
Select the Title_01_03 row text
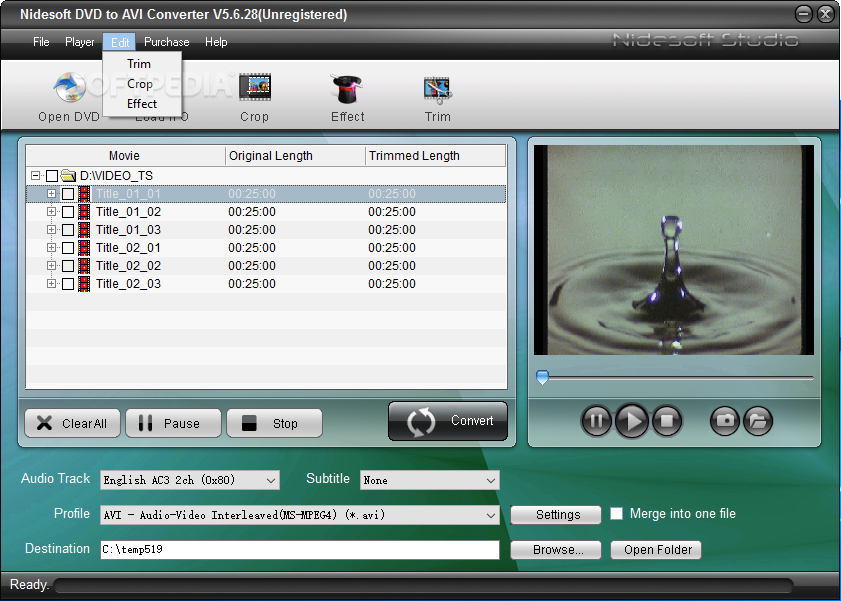128,230
